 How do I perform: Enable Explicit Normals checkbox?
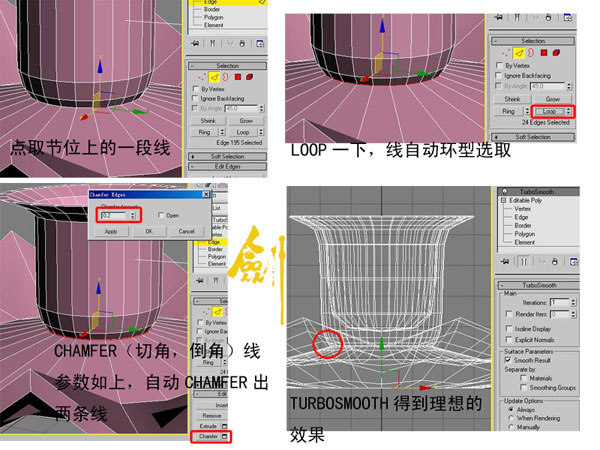tap(509, 339)
